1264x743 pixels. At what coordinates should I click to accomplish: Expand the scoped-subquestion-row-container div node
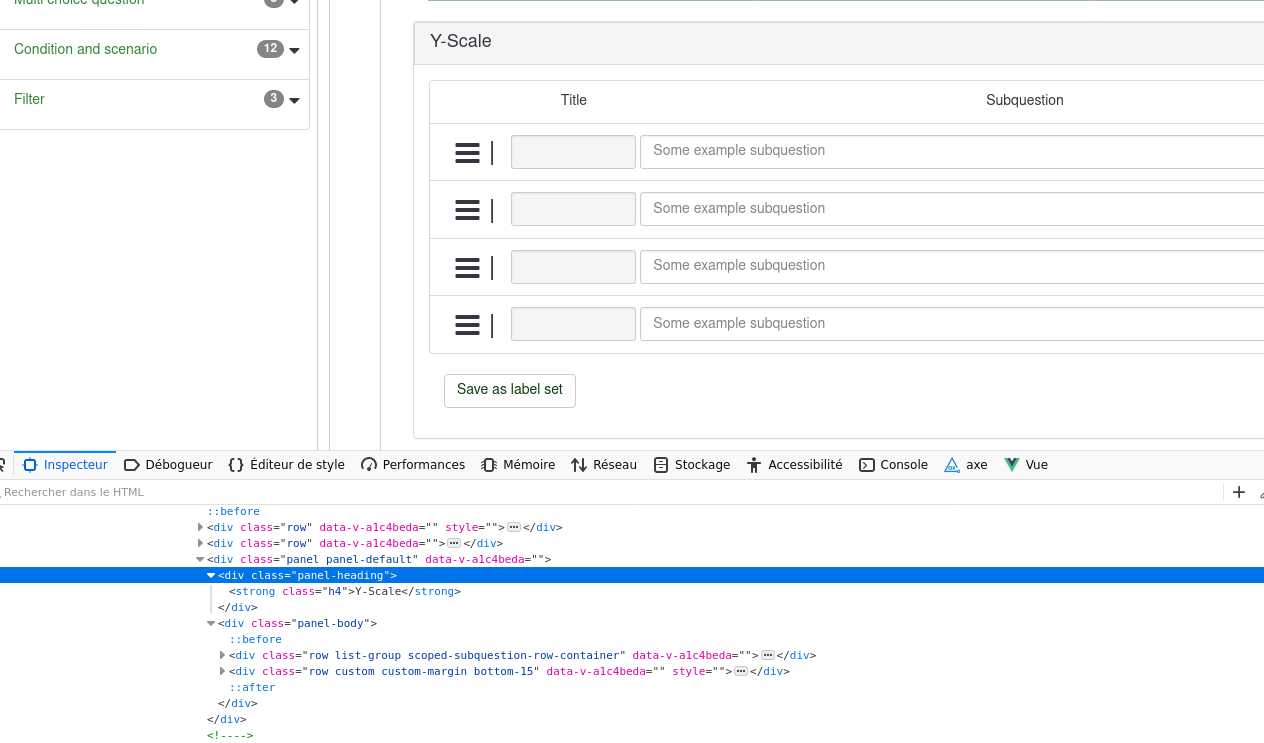[222, 656]
